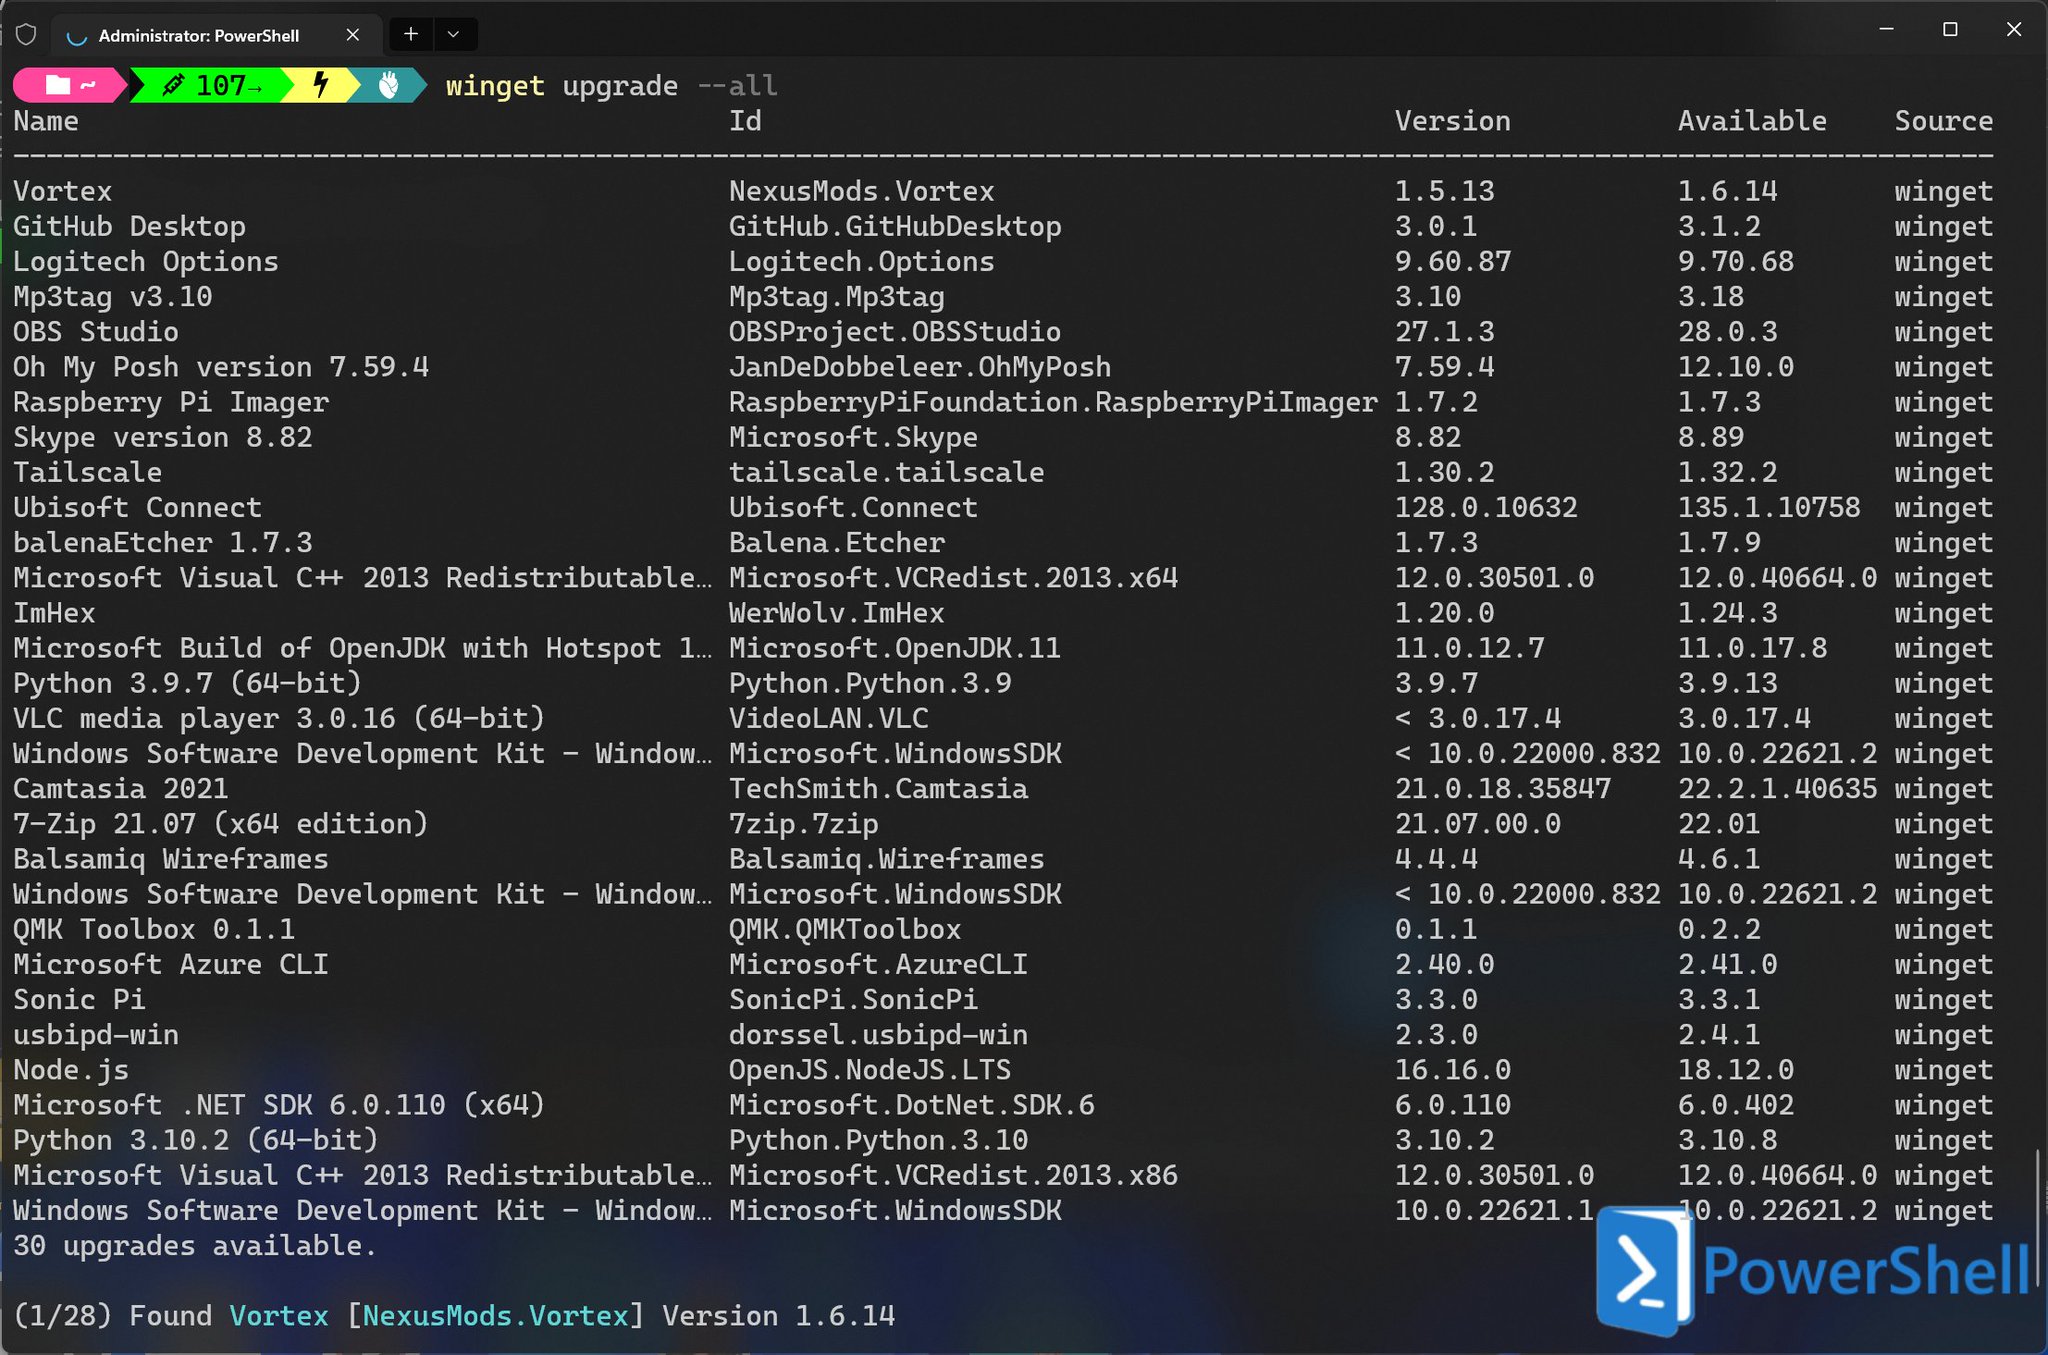Click '7zip.7zip' id

803,824
